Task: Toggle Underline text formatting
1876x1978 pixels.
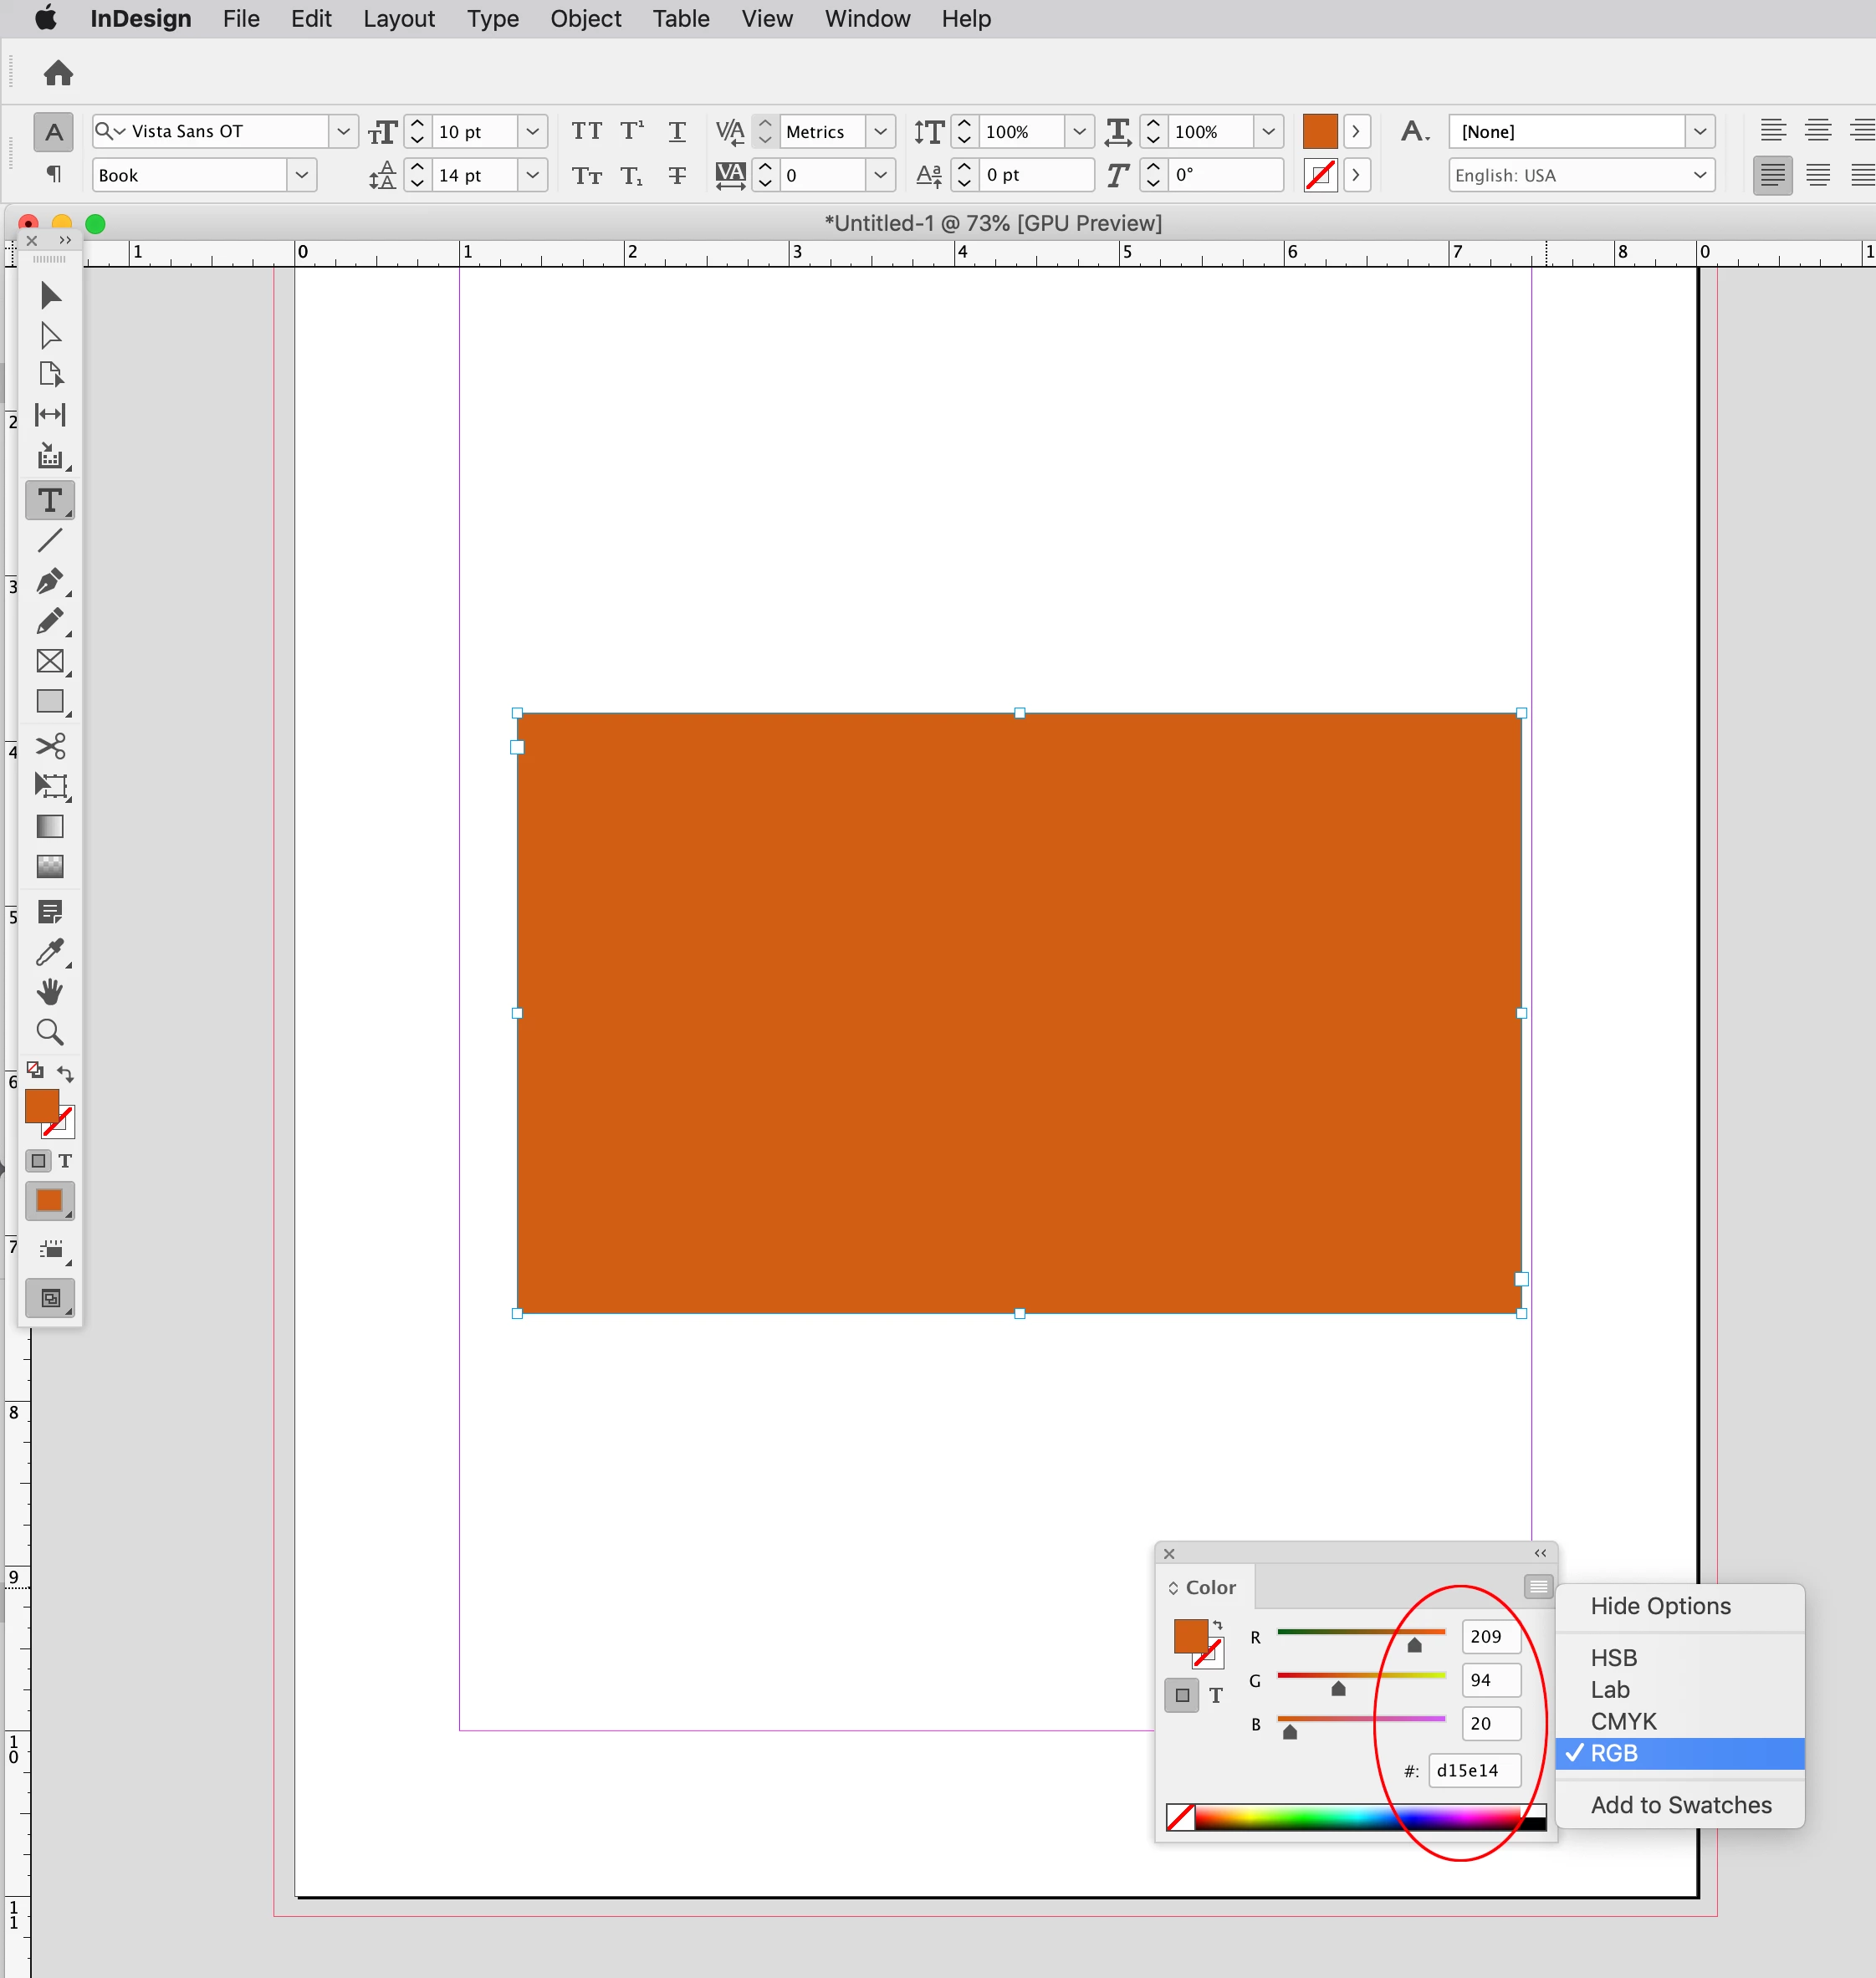Action: click(x=677, y=131)
